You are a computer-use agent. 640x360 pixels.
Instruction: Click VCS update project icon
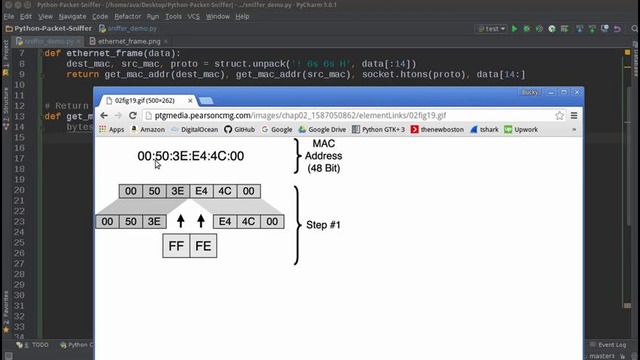(580, 29)
